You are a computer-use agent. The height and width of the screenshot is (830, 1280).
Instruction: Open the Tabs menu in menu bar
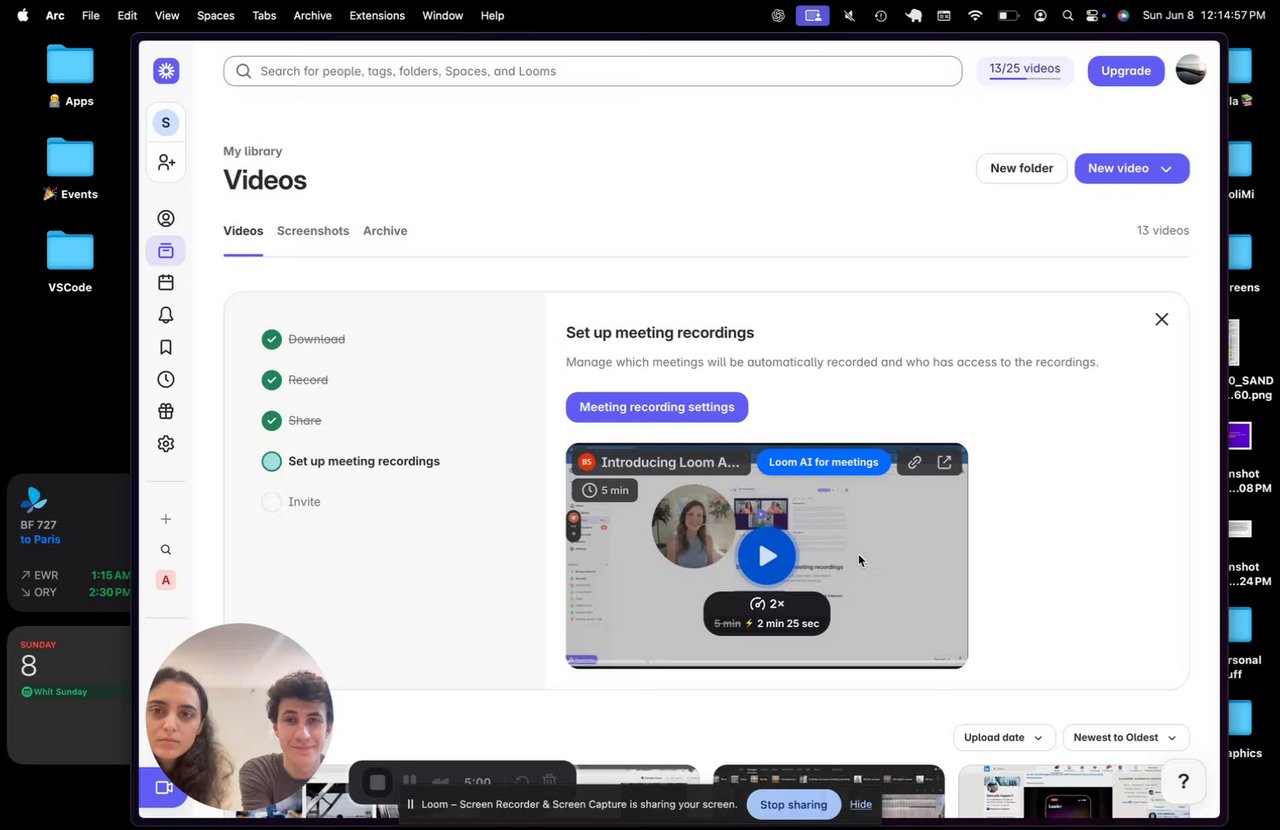(264, 15)
